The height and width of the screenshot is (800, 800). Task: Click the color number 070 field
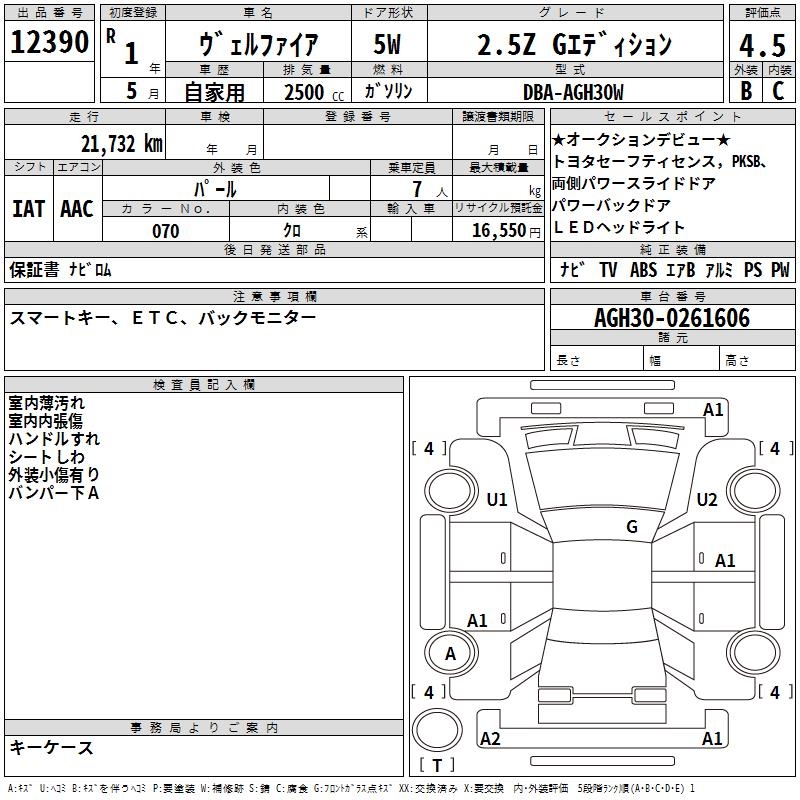(x=165, y=231)
